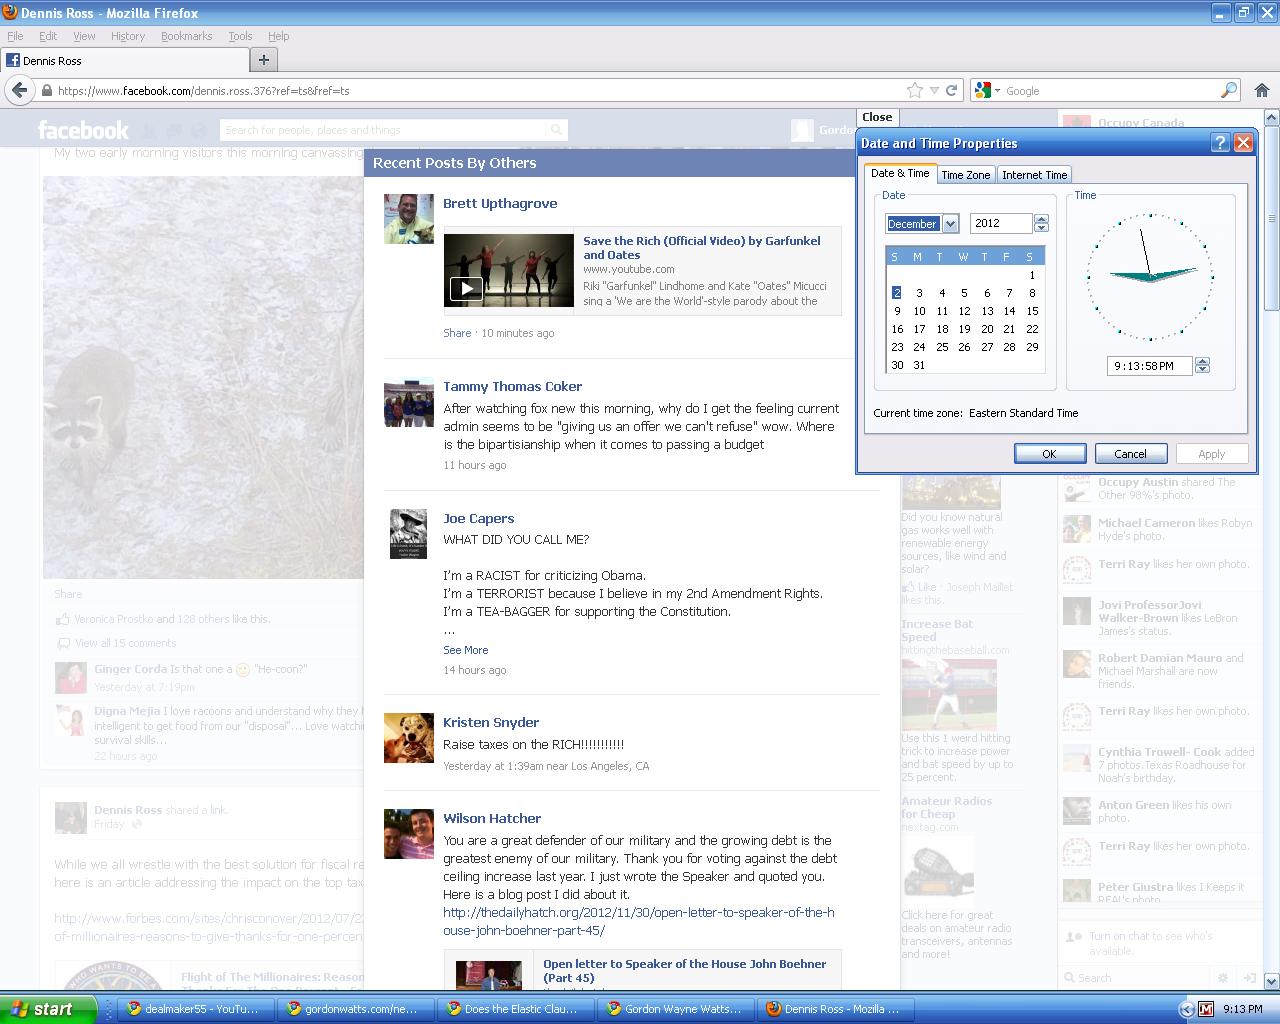
Task: Click OK in Date and Time Properties
Action: [x=1050, y=454]
